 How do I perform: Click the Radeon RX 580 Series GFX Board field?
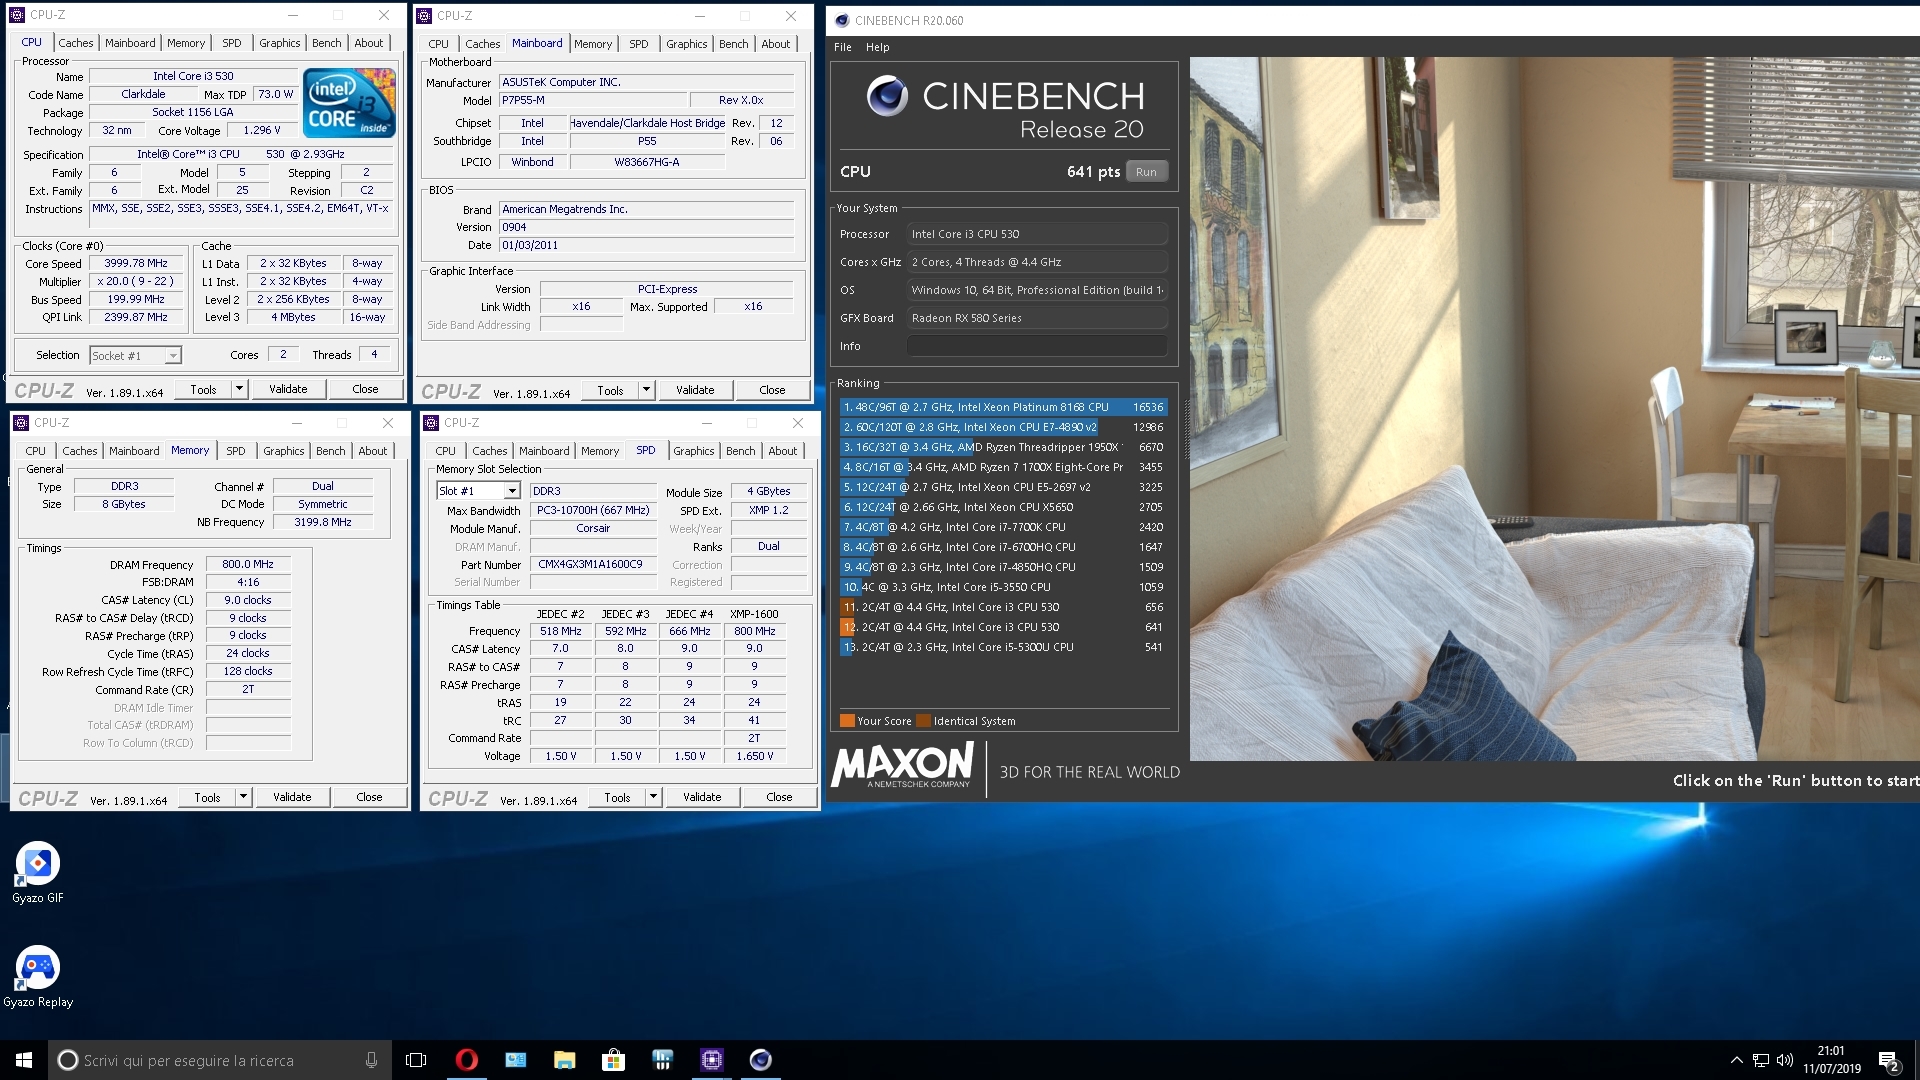(1037, 318)
